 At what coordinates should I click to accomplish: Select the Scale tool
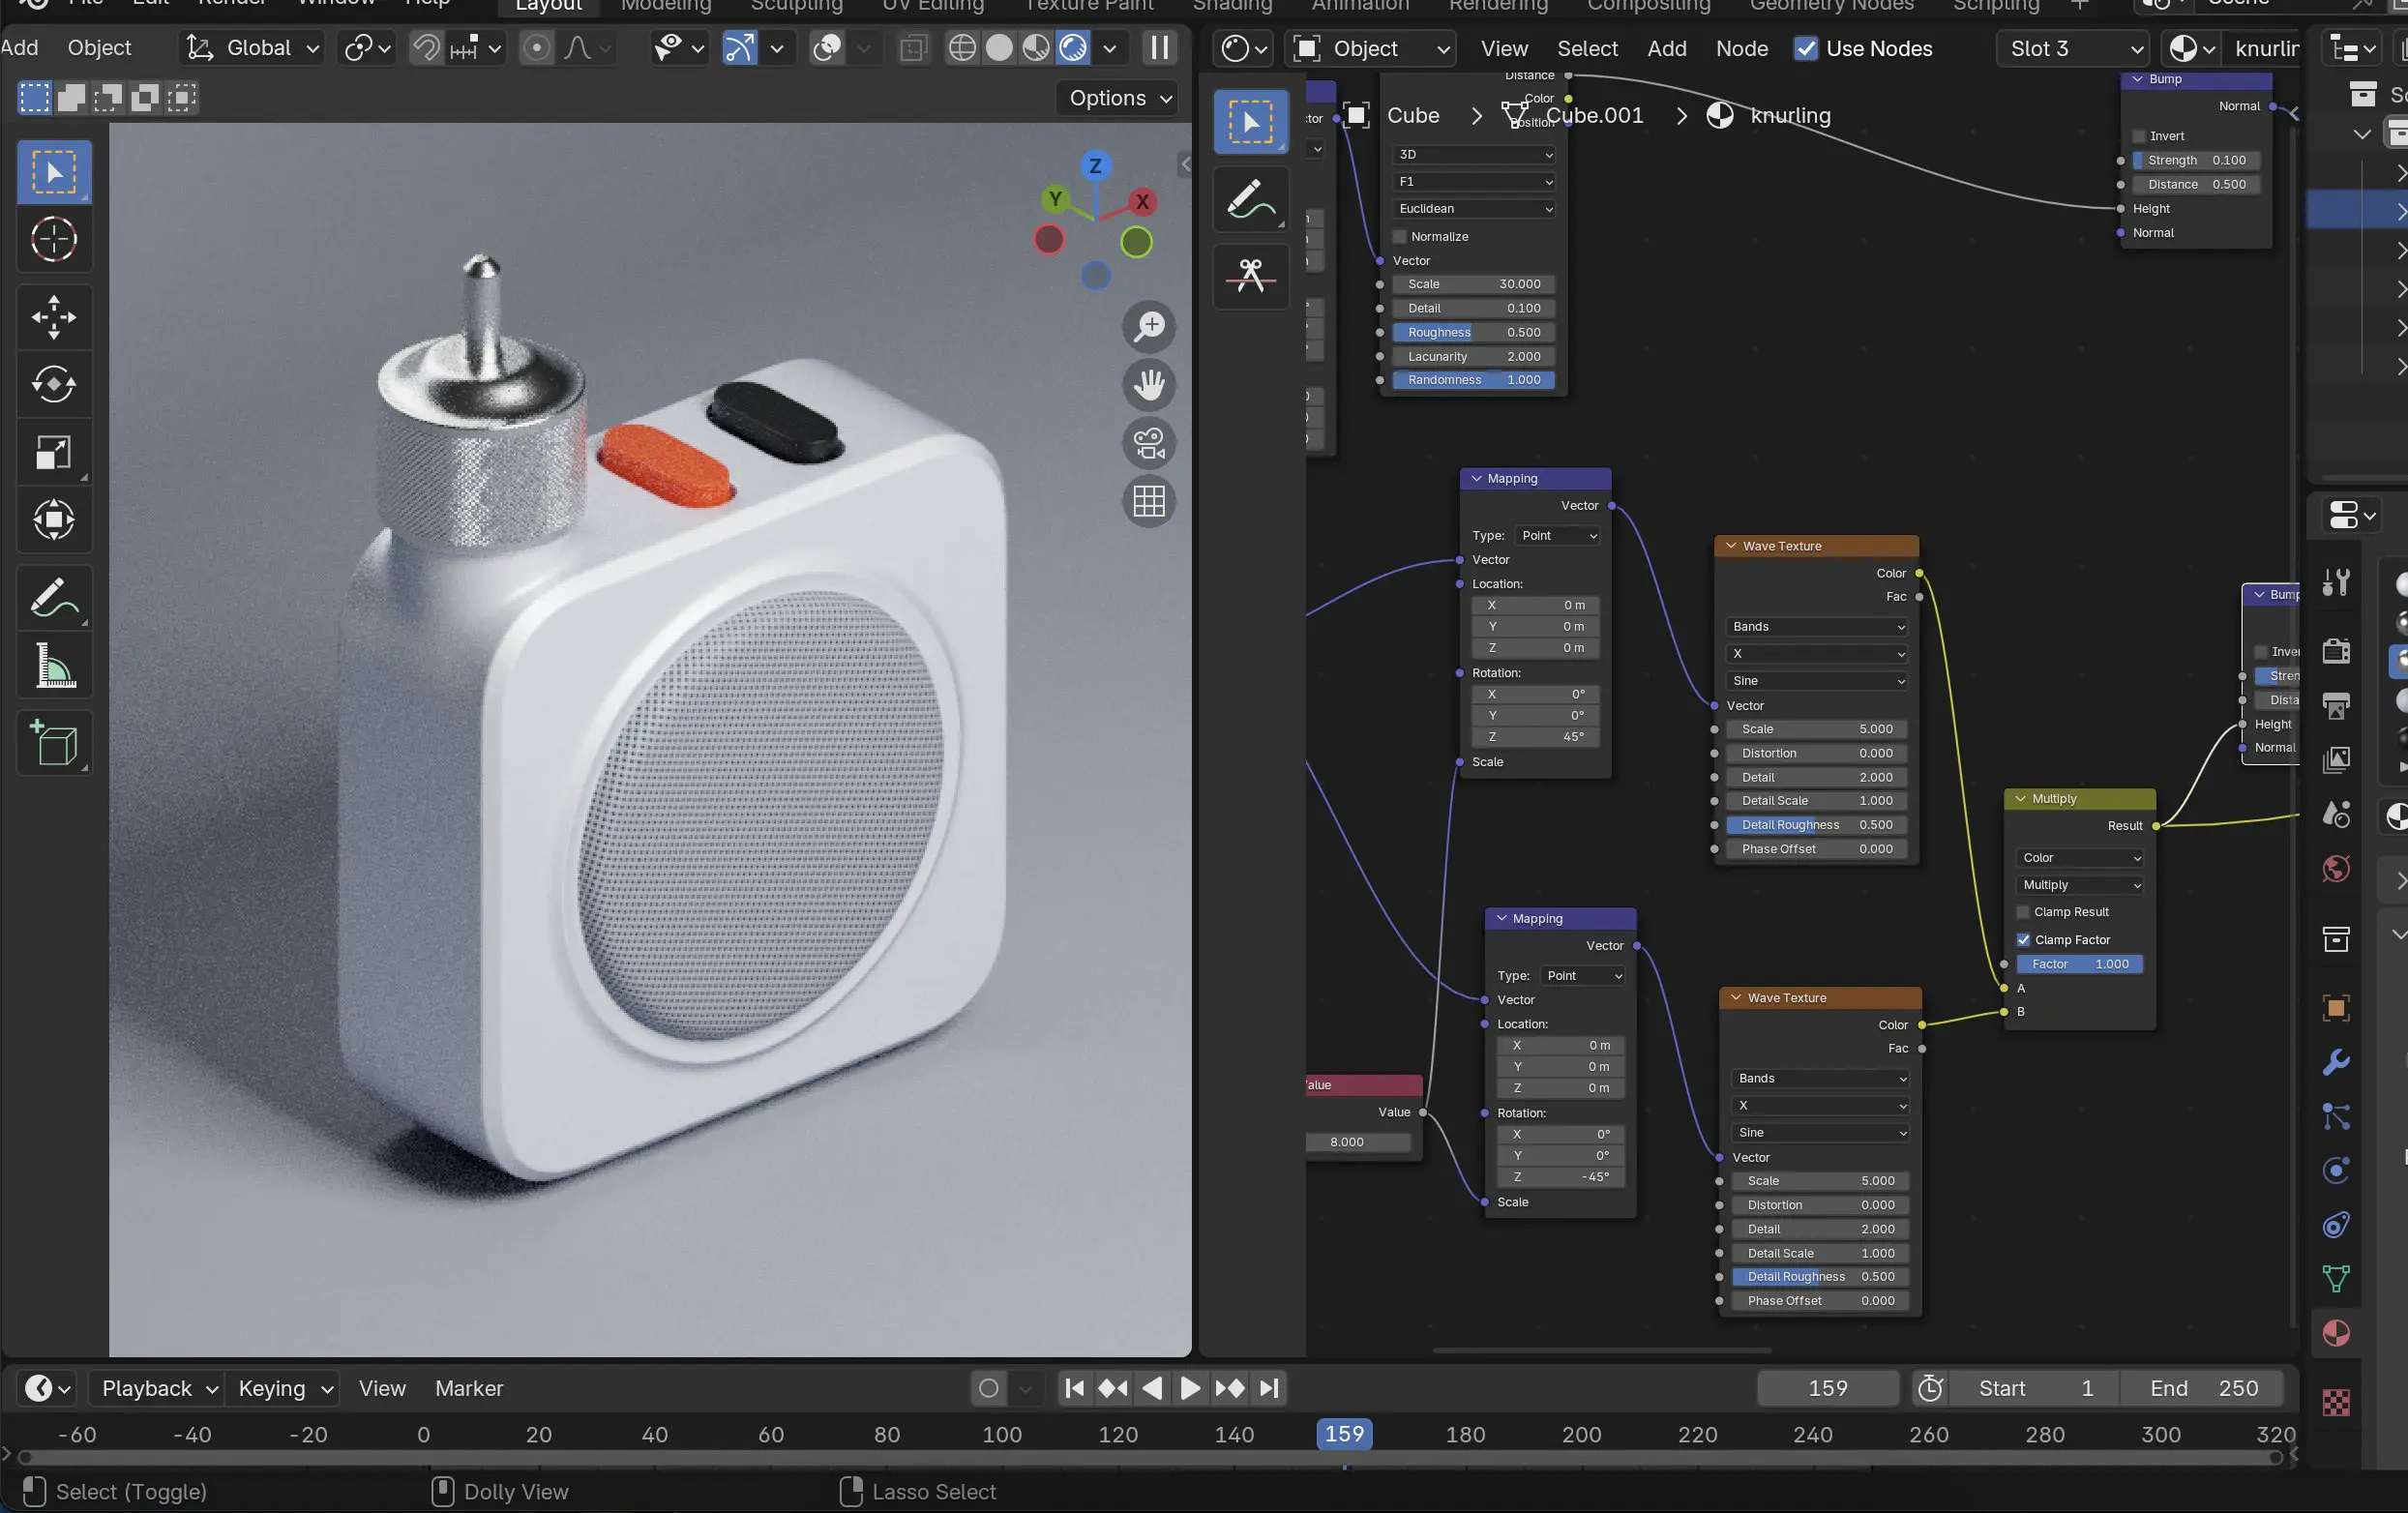[54, 452]
